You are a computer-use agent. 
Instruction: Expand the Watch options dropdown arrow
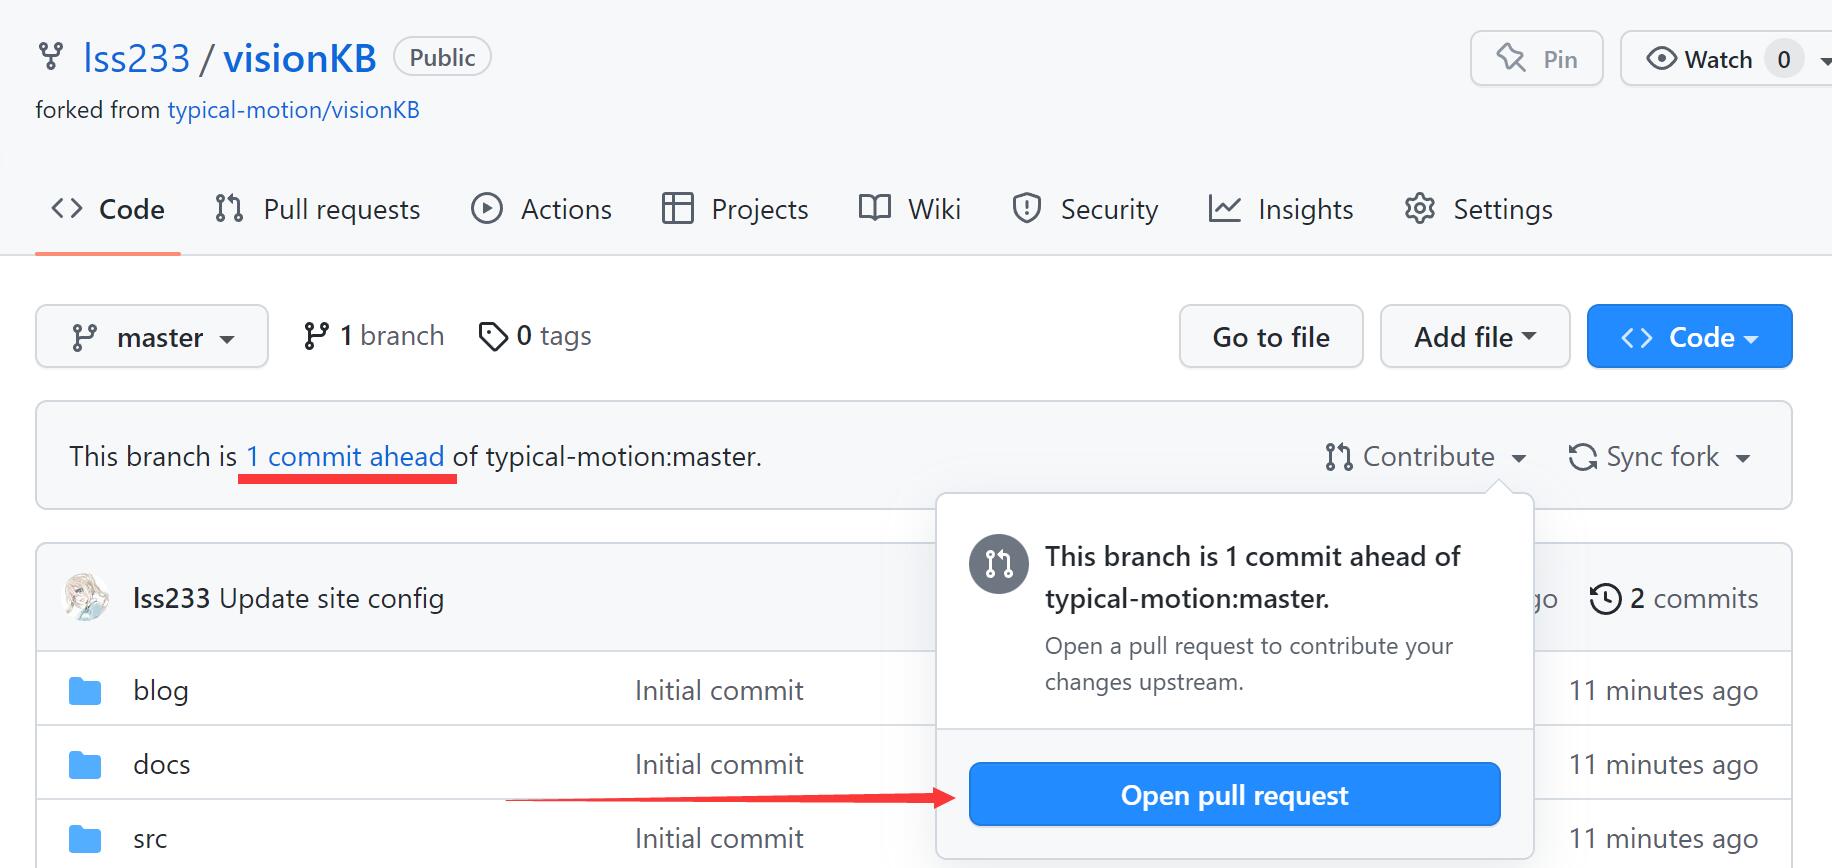[1824, 61]
